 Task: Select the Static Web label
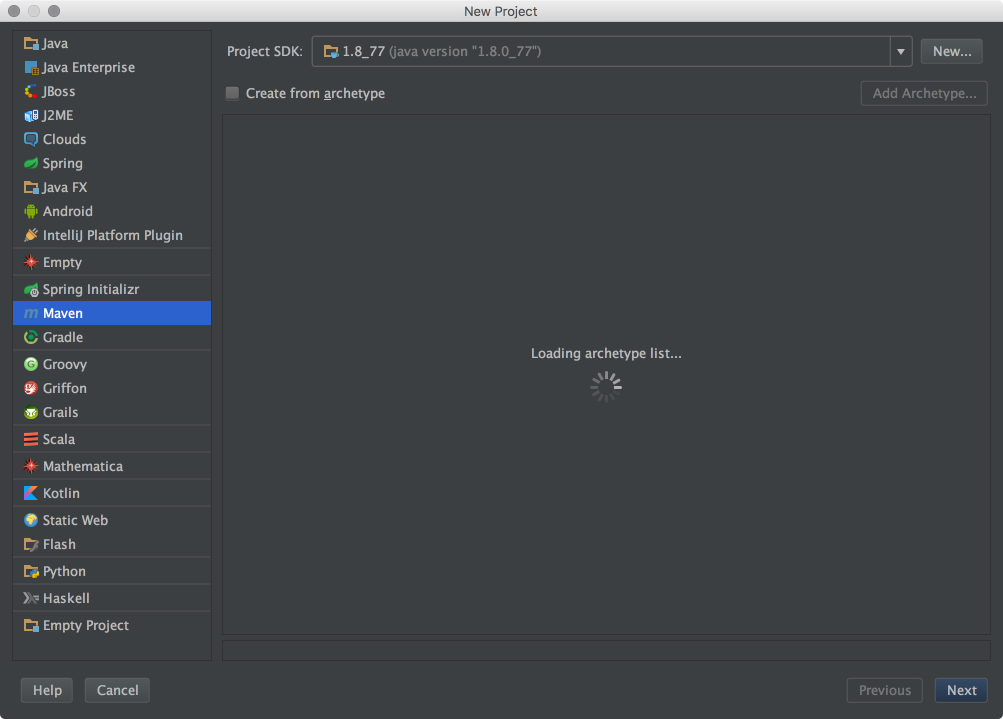pos(75,520)
